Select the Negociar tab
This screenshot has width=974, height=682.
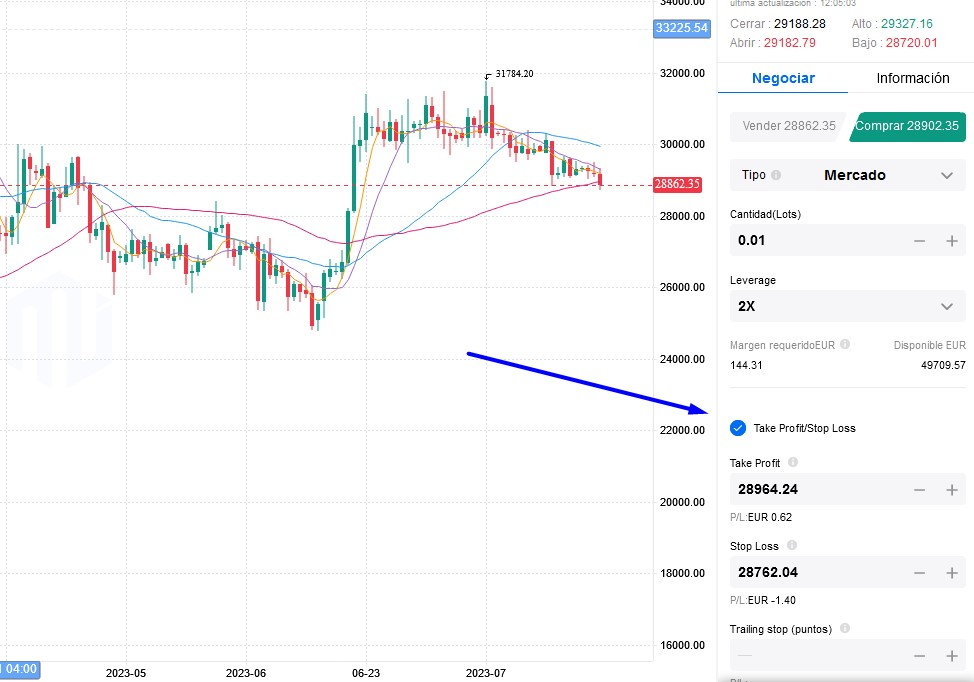click(783, 78)
